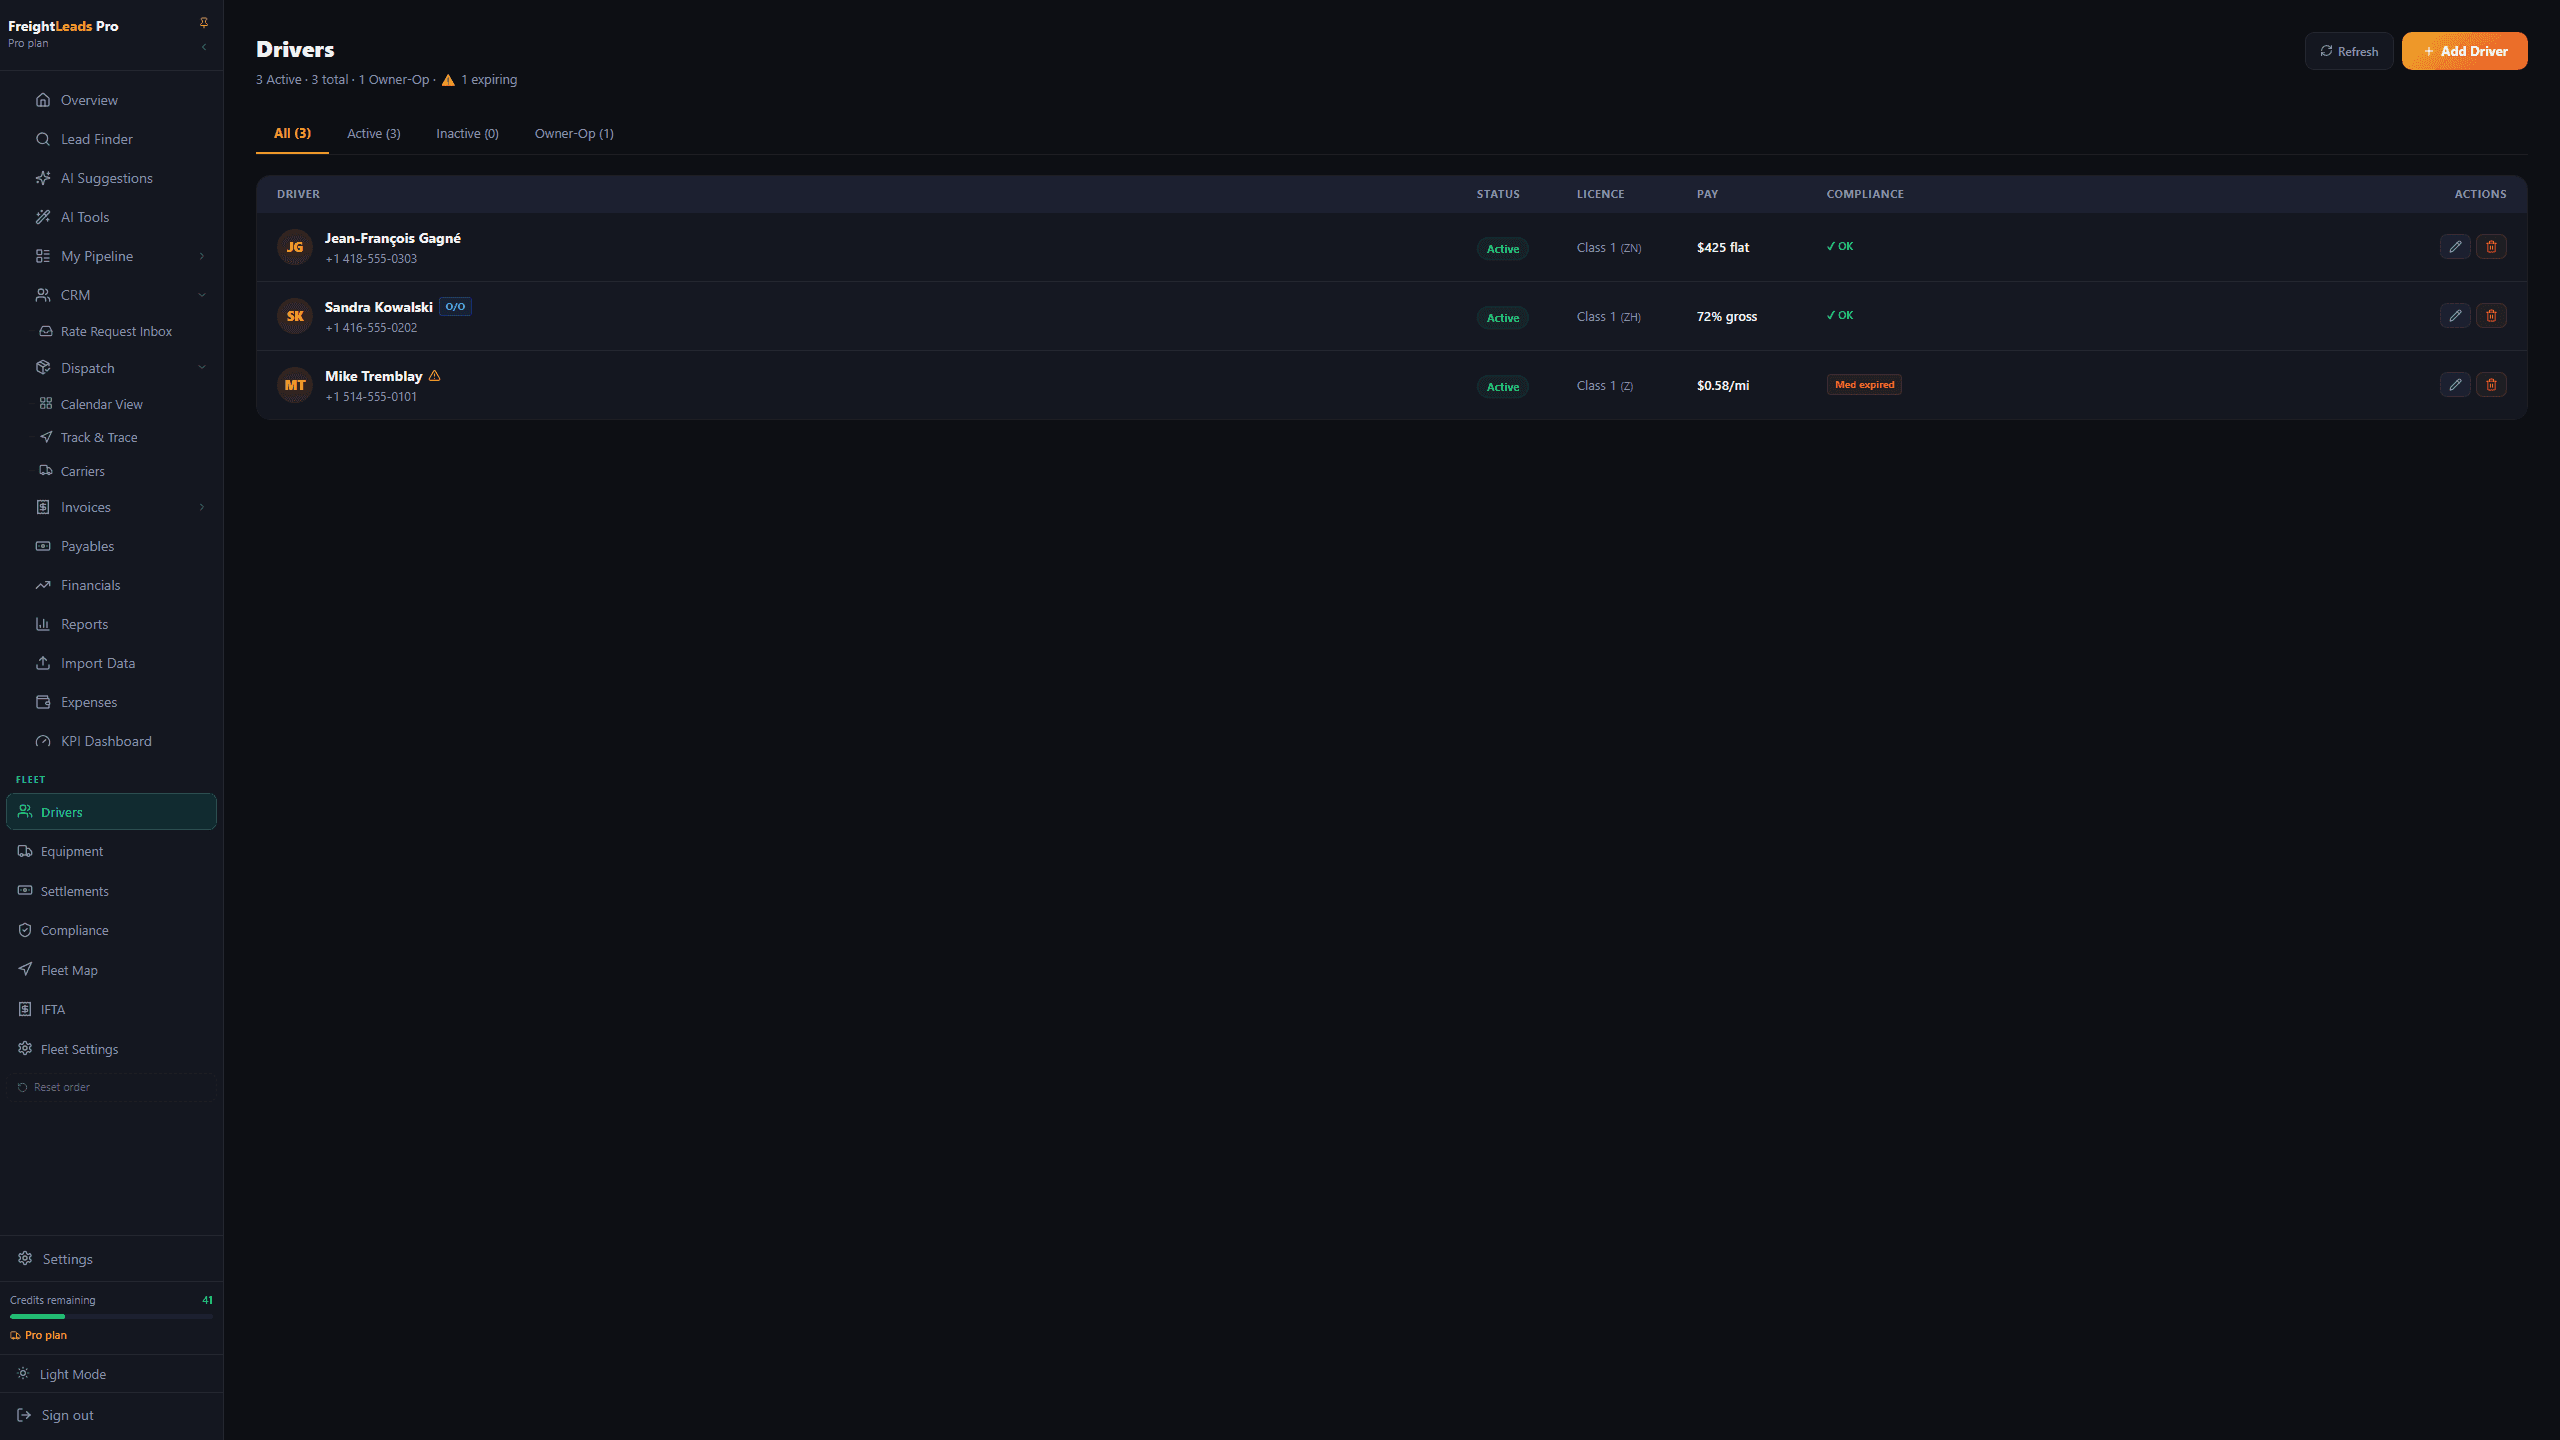This screenshot has width=2560, height=1440.
Task: Expand the My Pipeline chevron
Action: (x=202, y=256)
